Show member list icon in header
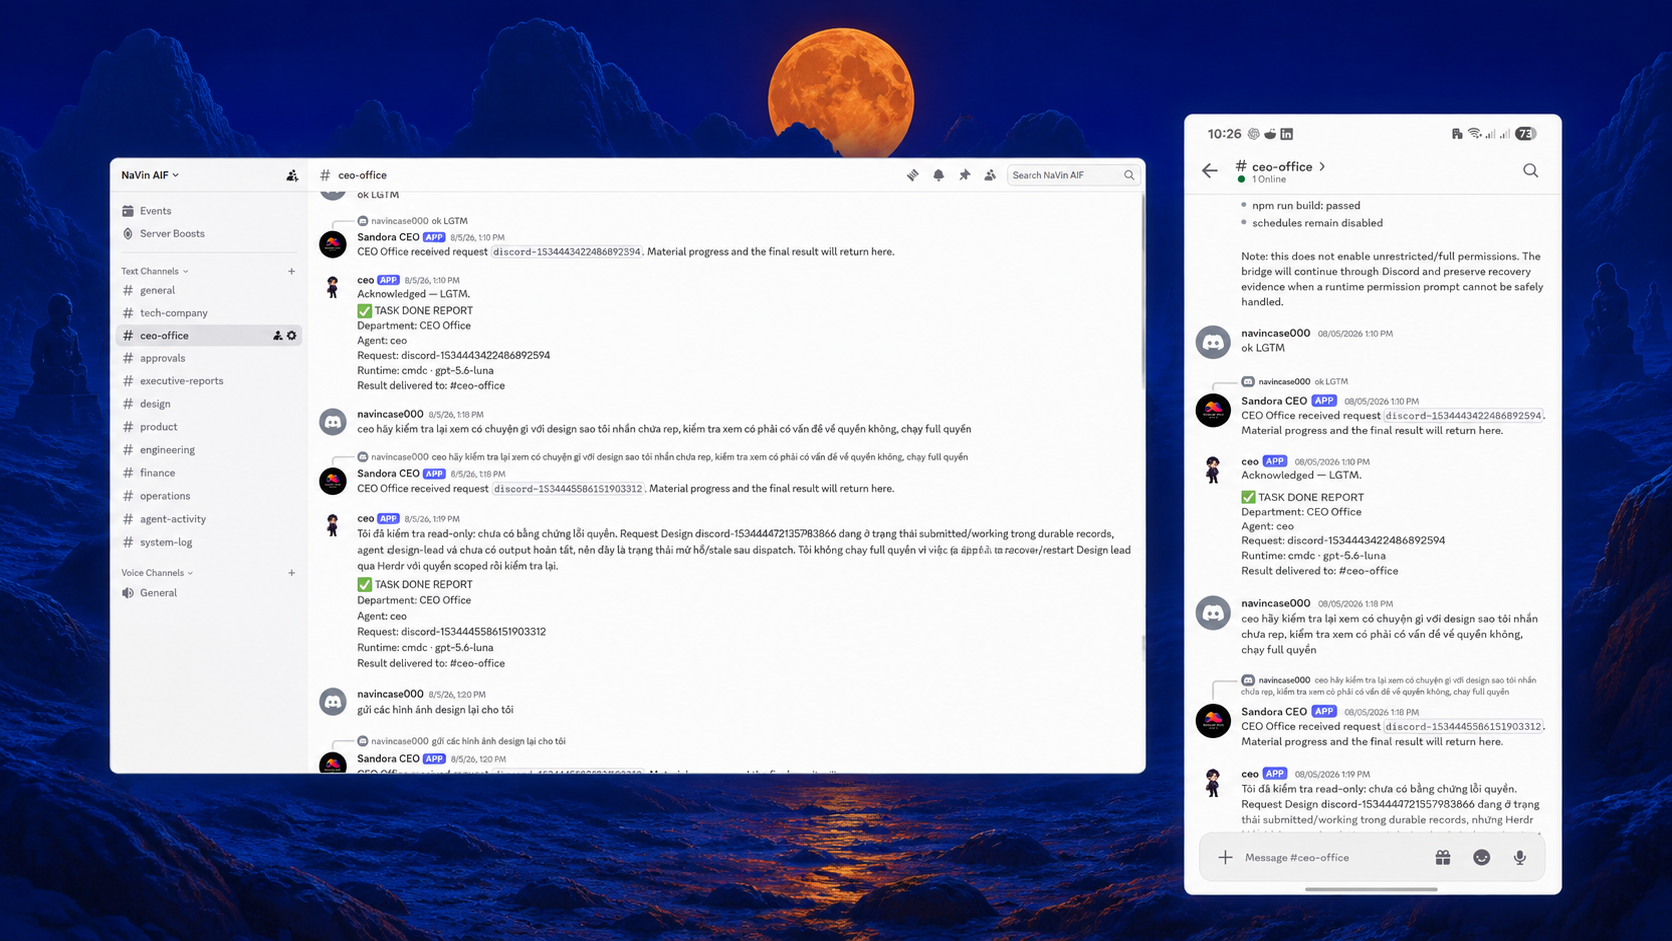Viewport: 1672px width, 941px height. (x=990, y=175)
